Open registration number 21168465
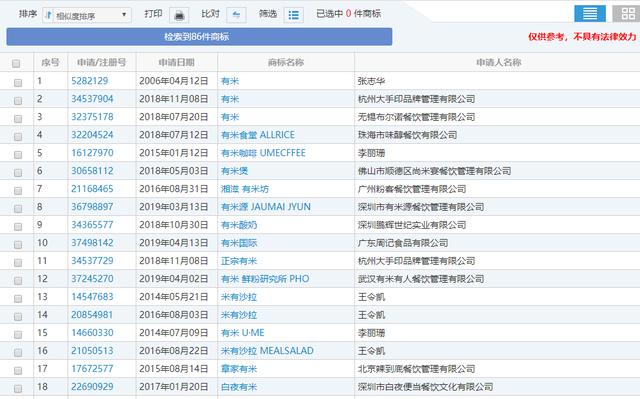 click(92, 188)
